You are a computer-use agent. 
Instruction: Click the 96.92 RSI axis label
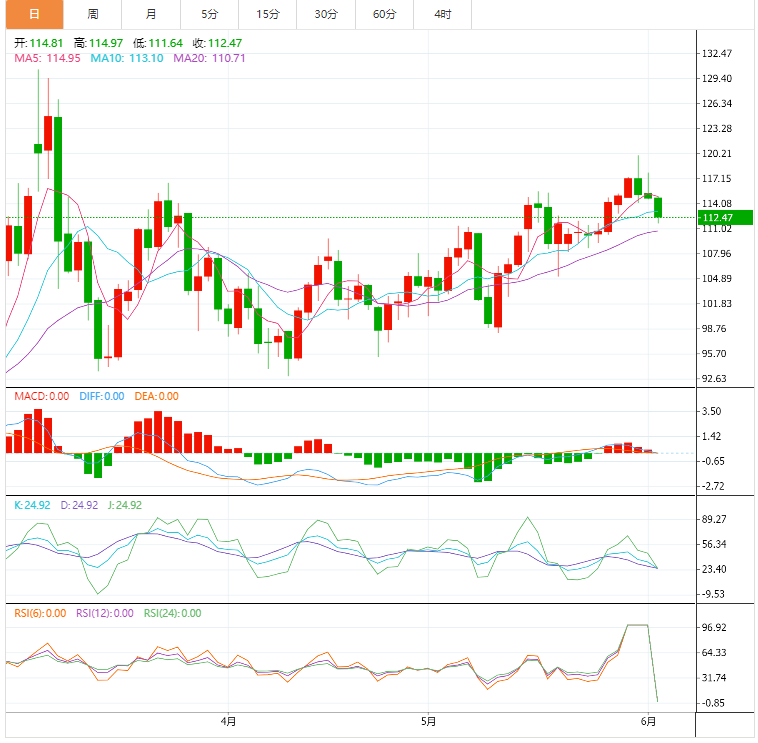point(714,627)
